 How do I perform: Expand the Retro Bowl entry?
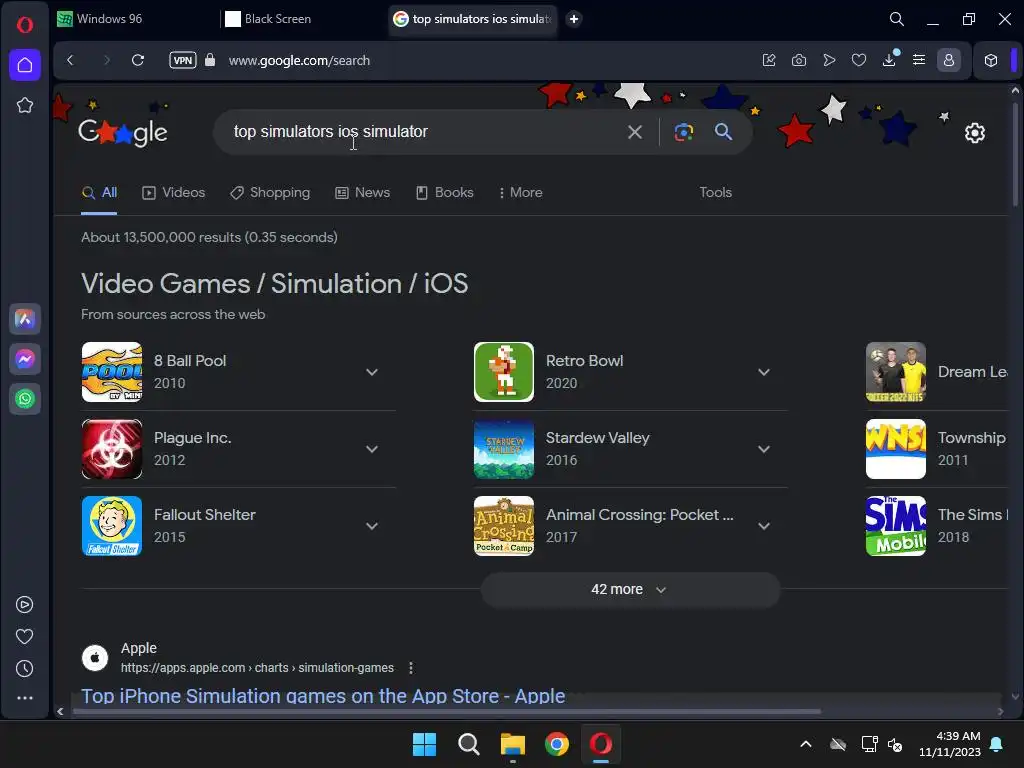click(763, 372)
